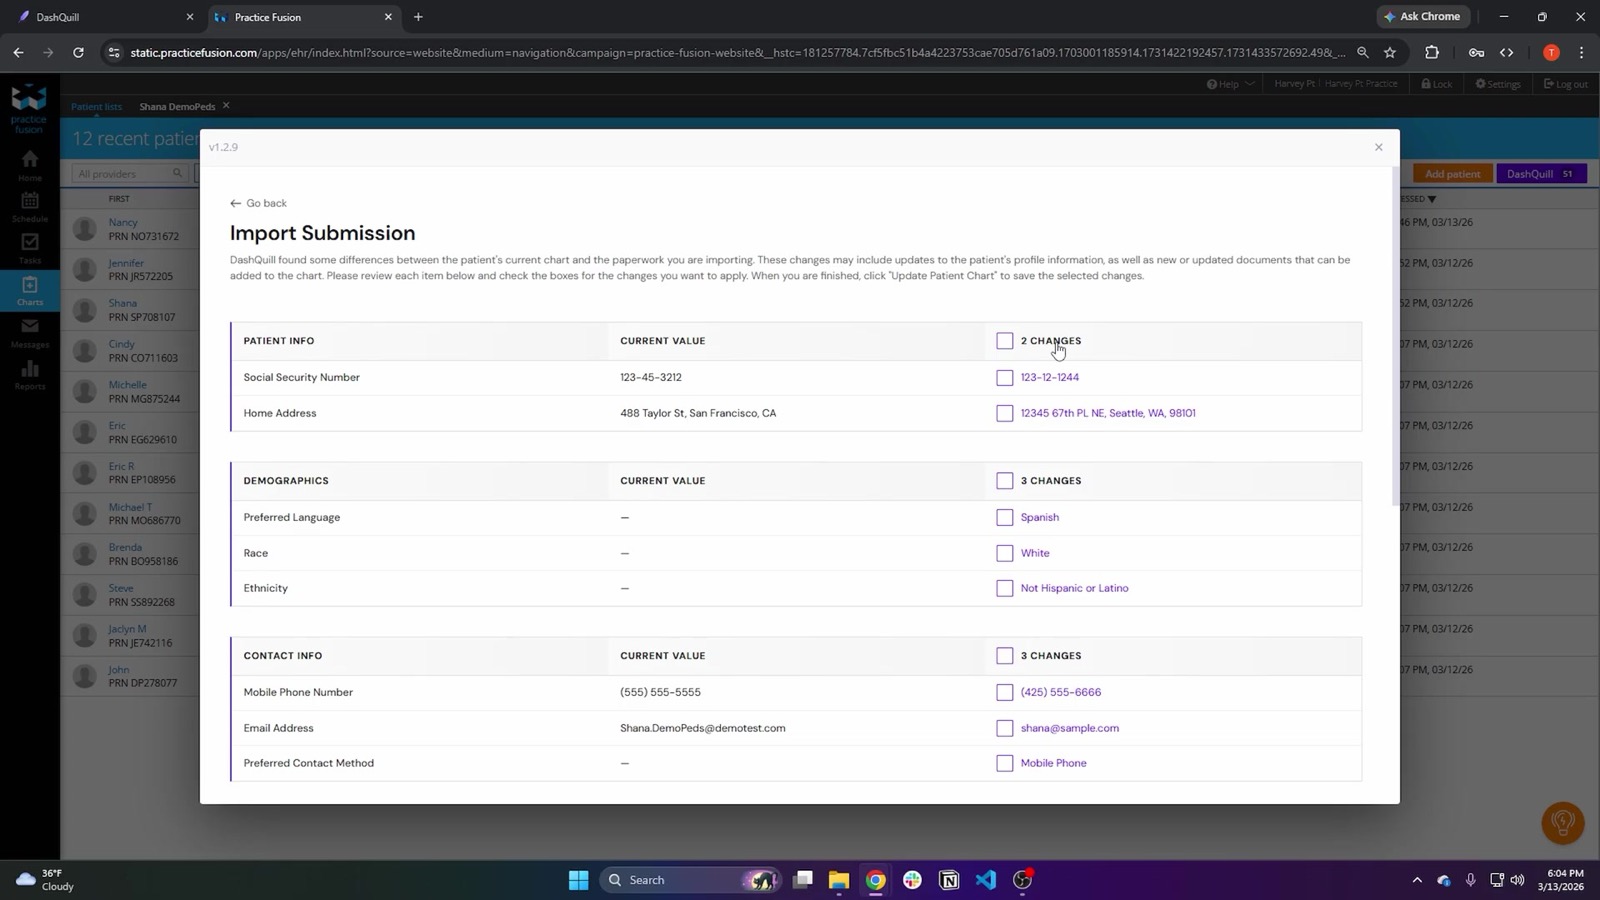Bookmark this page with the star icon

pyautogui.click(x=1390, y=52)
